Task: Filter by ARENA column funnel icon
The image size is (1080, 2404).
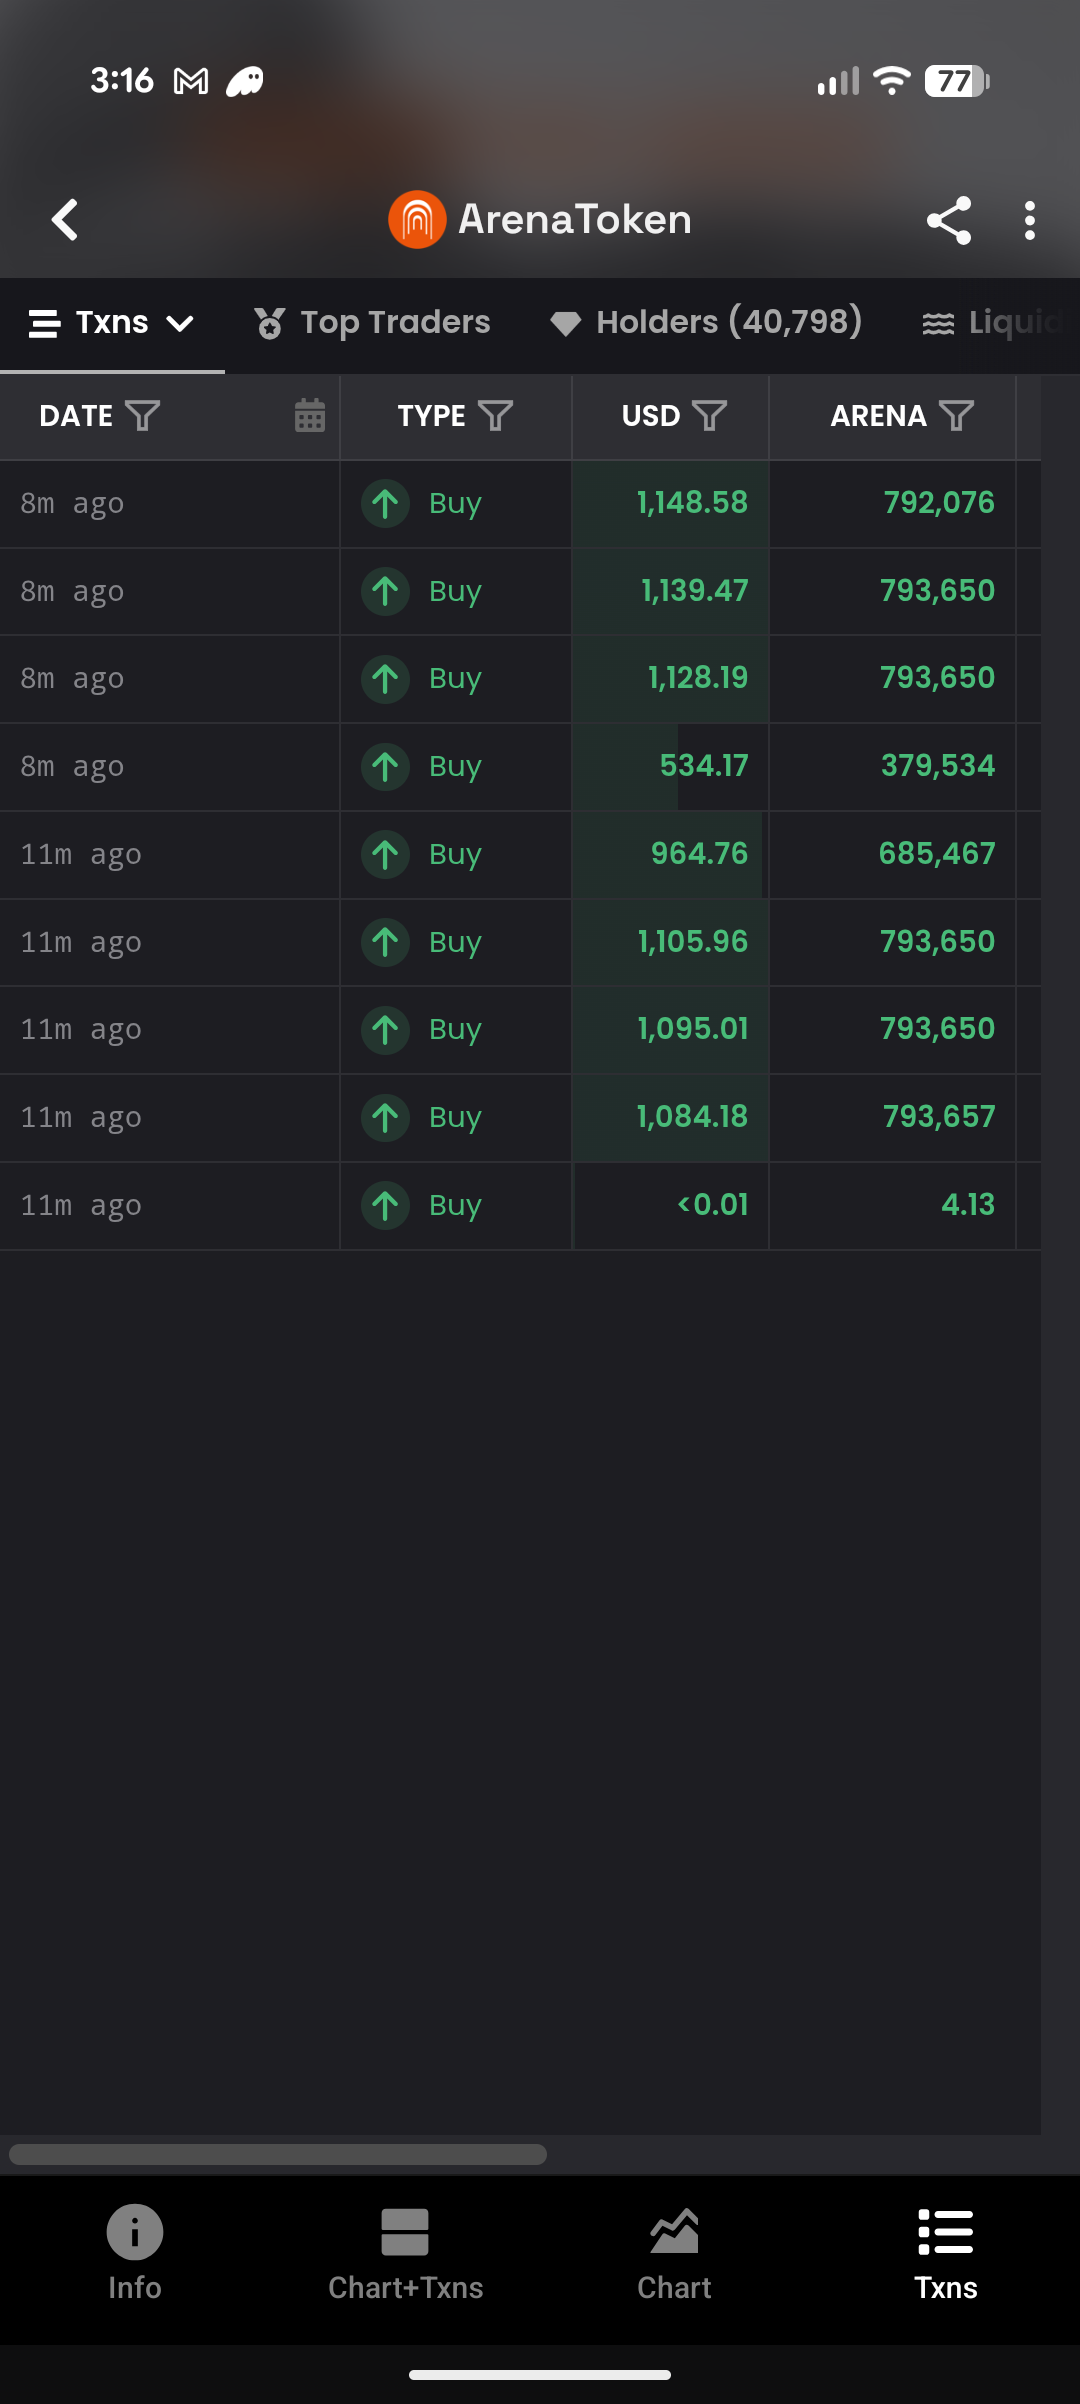Action: click(x=956, y=416)
